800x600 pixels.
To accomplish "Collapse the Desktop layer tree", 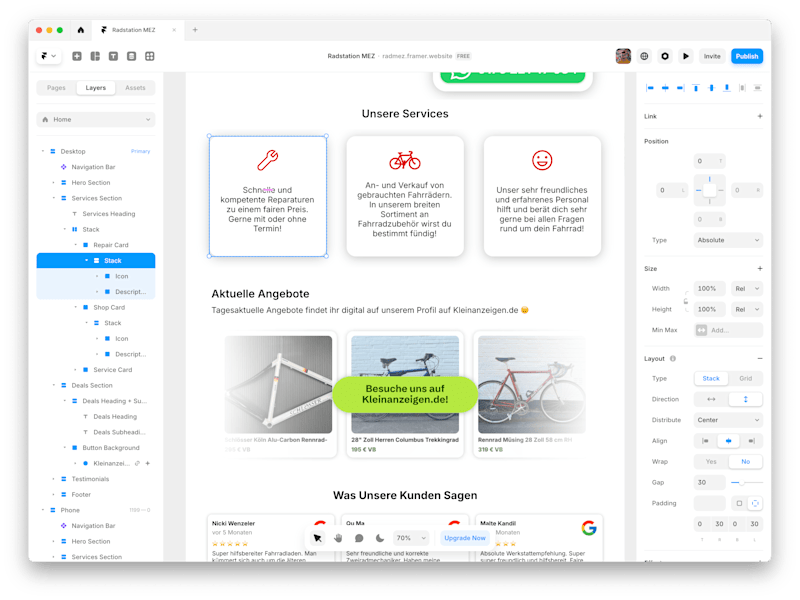I will [42, 152].
